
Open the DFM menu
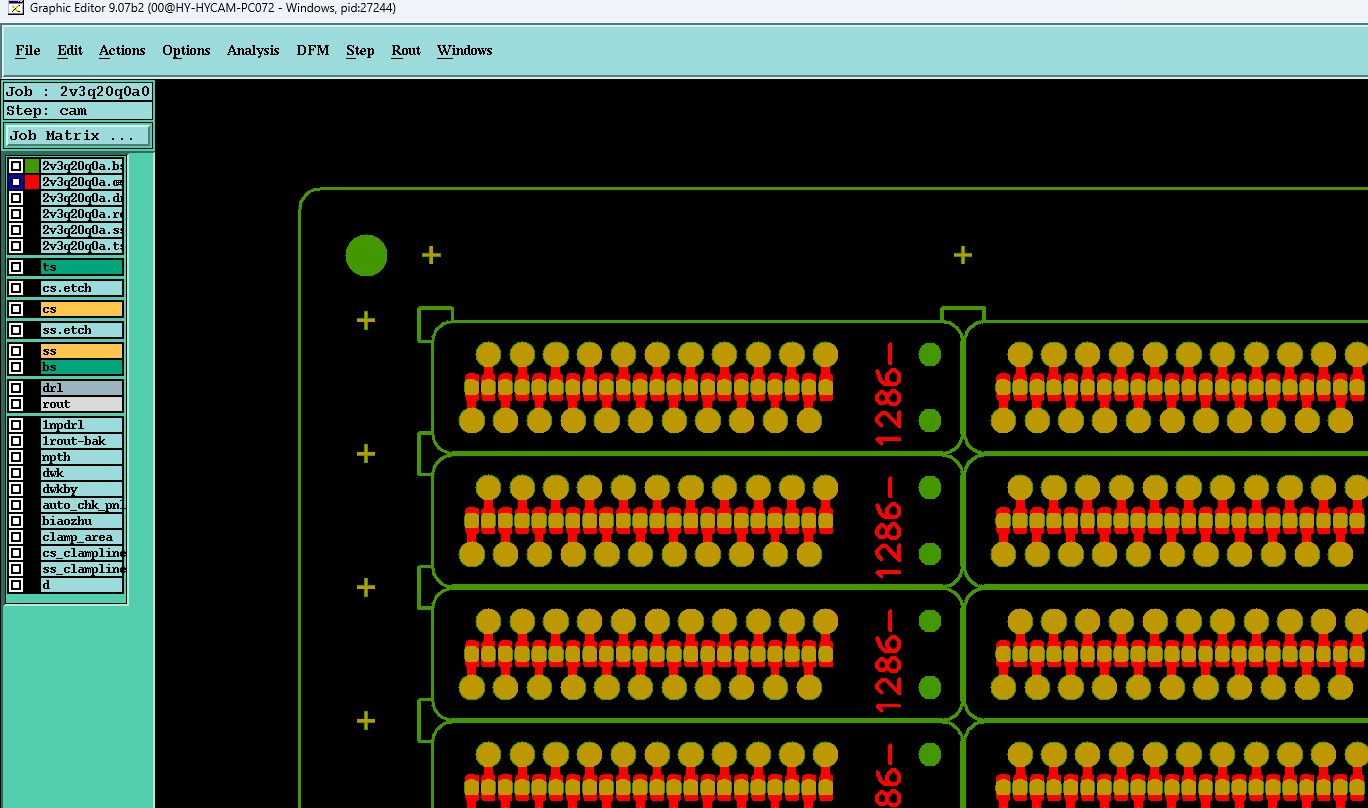coord(312,51)
